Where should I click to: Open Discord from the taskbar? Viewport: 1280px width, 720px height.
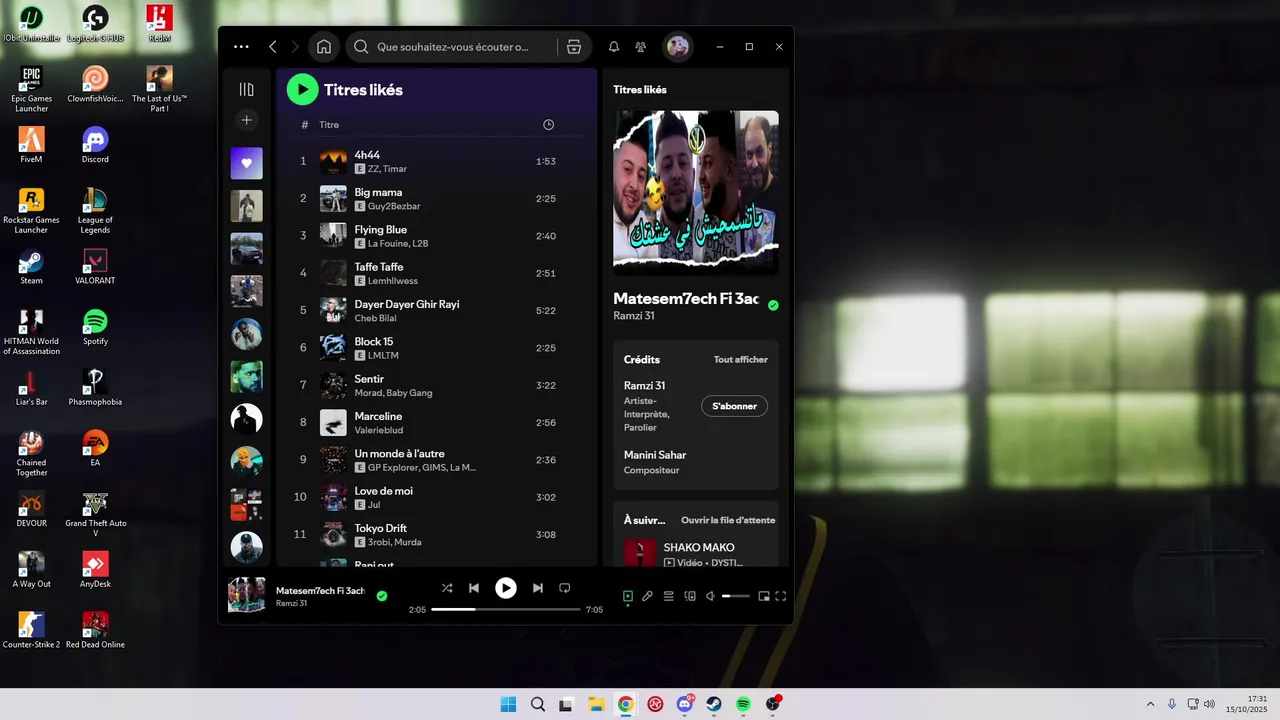685,704
